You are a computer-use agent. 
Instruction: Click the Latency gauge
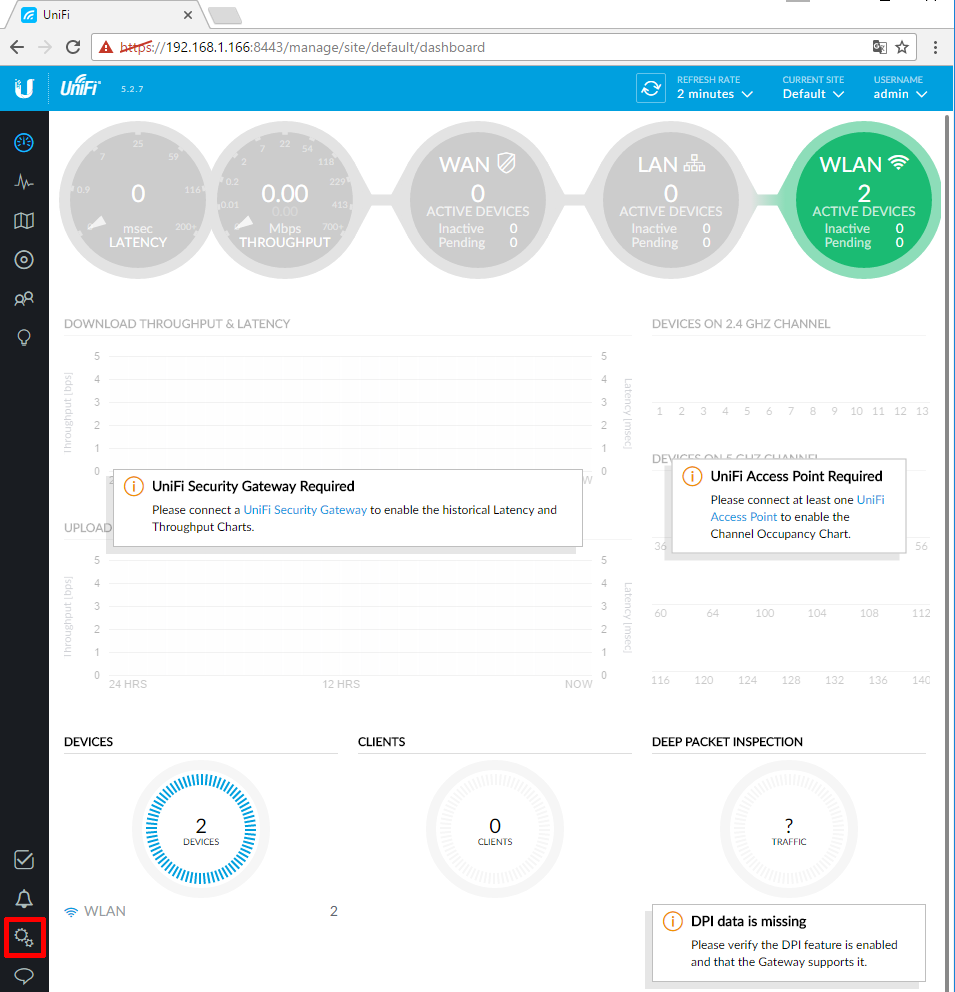click(138, 199)
